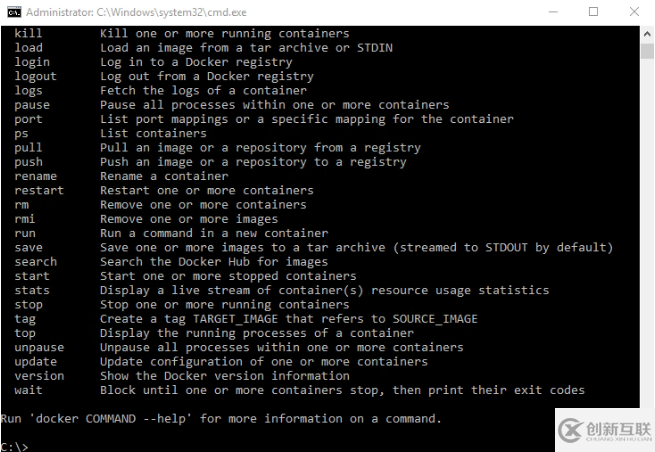Click the C:\> command prompt line
Viewport: 655px width, 452px height.
coord(15,446)
